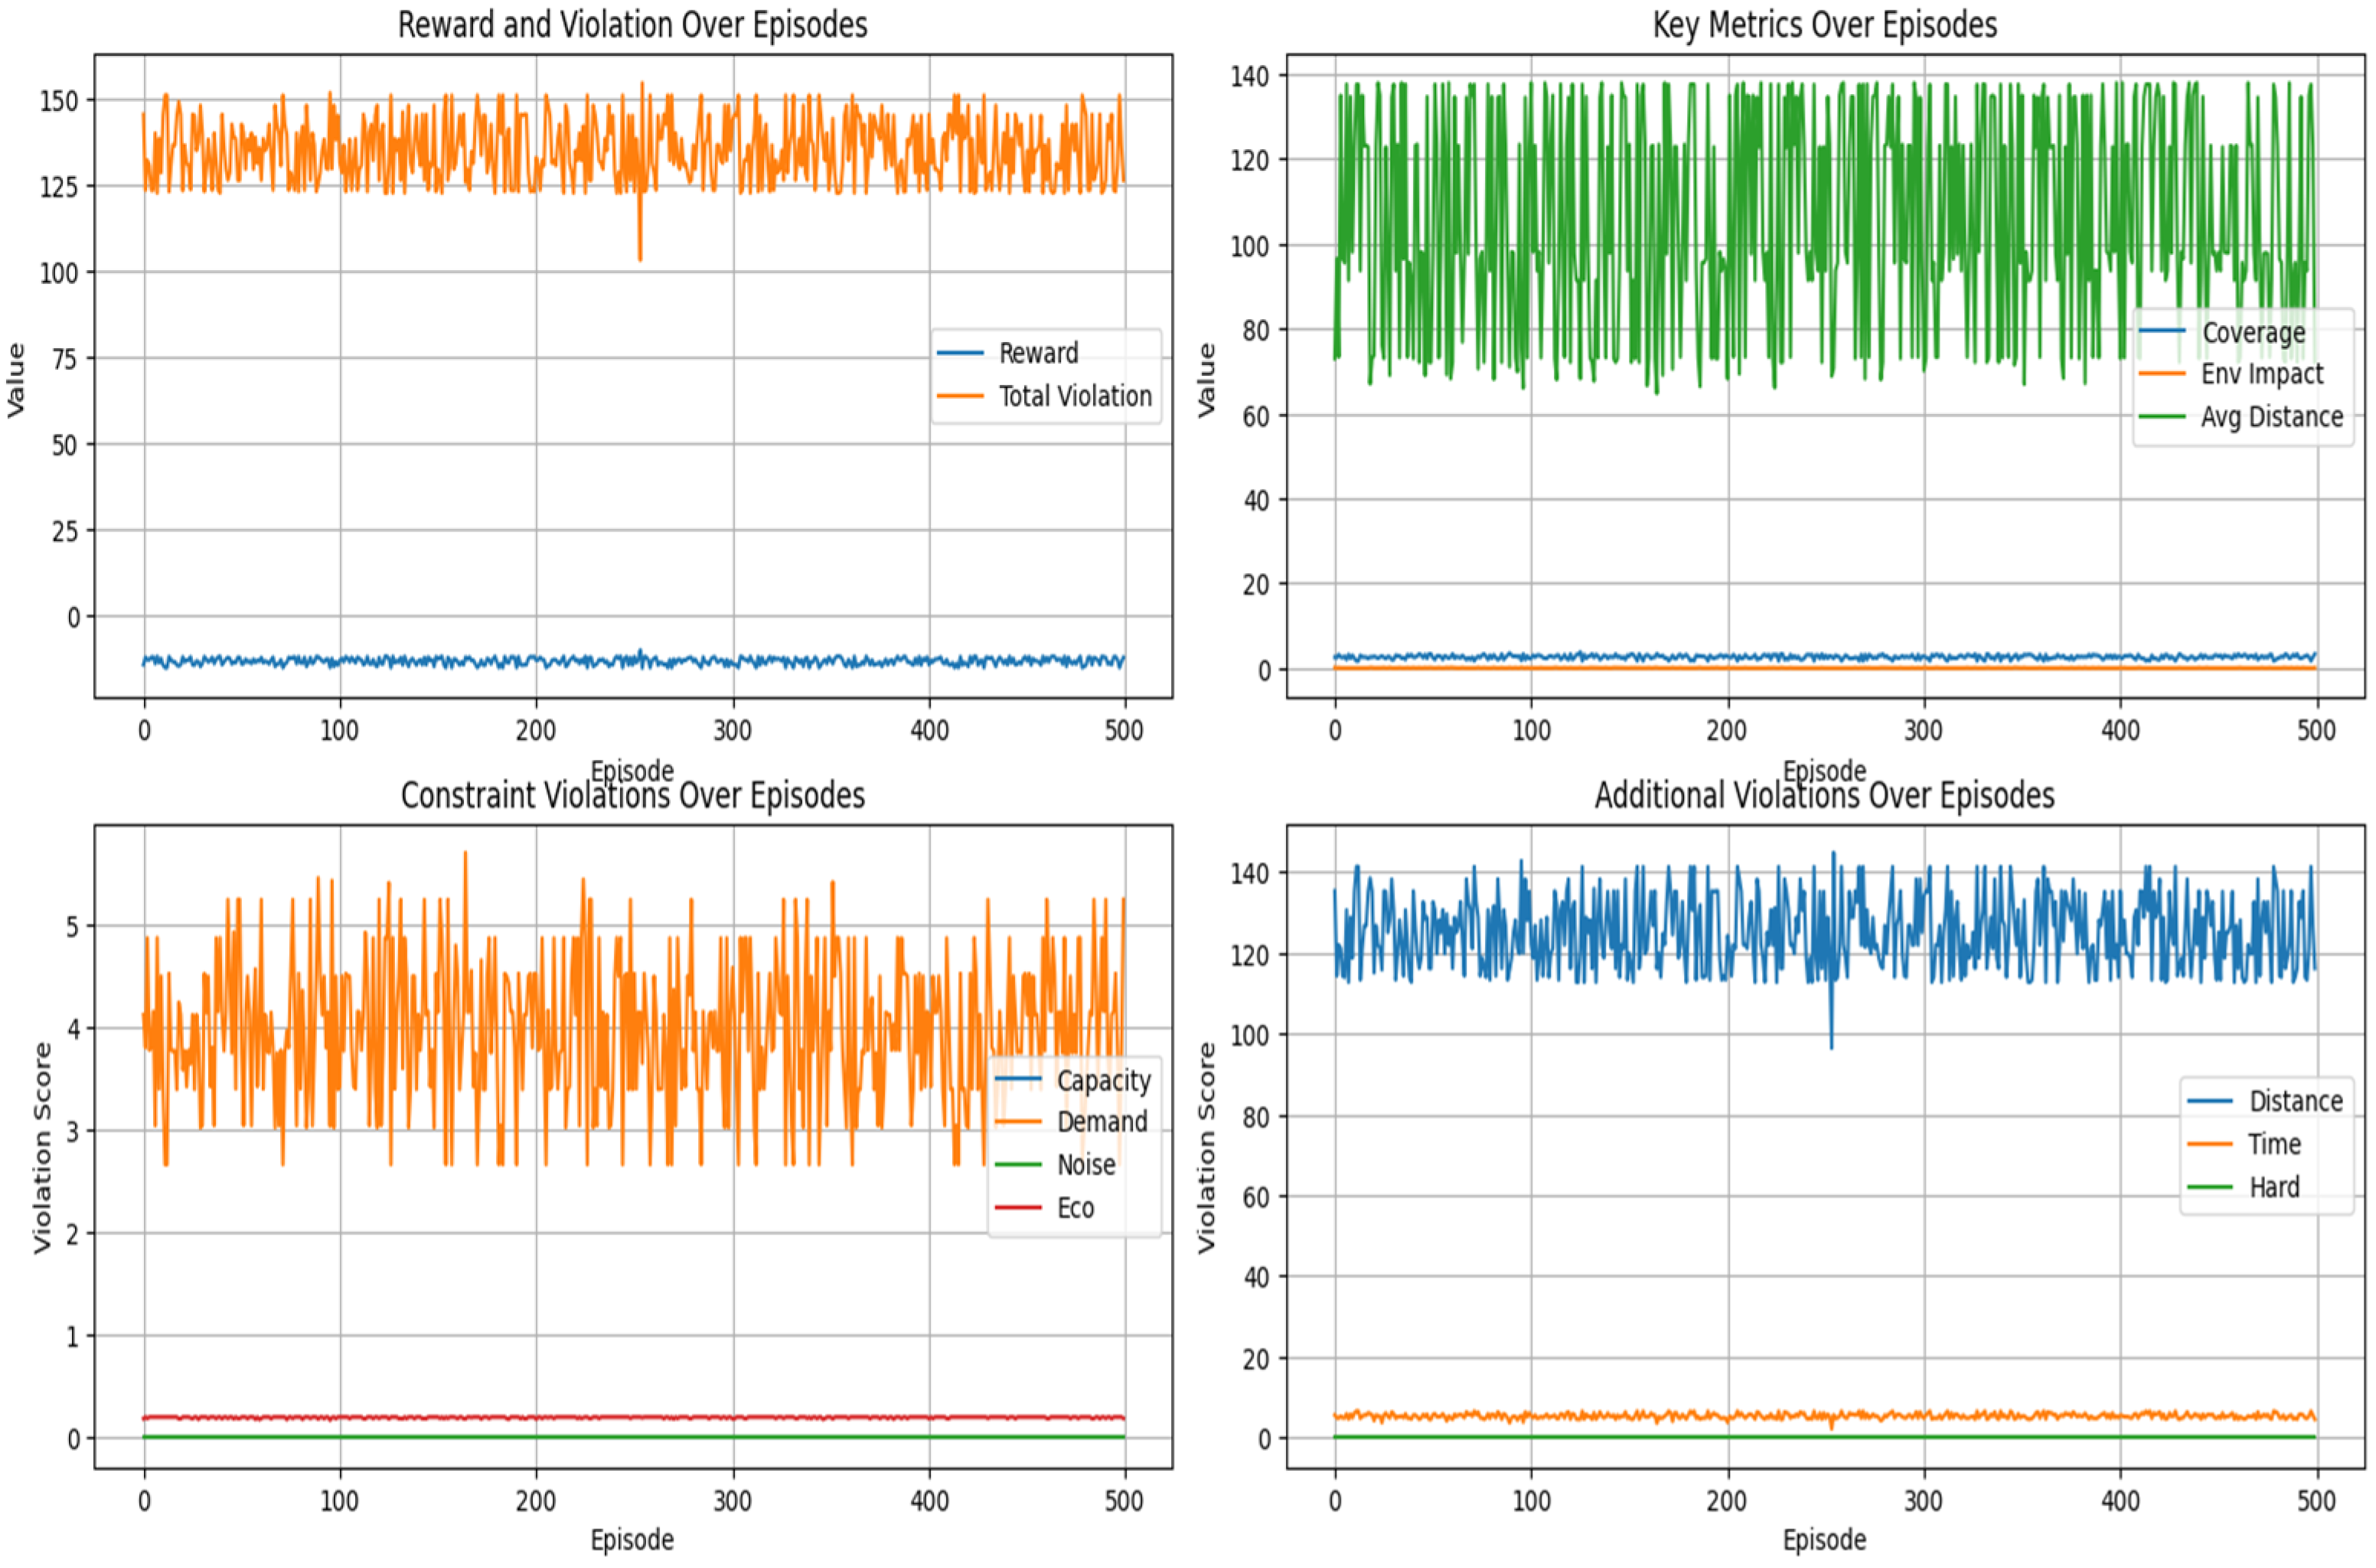Click the green Avg Distance legend swatch
Screen dimensions: 2376x1568
2162,416
